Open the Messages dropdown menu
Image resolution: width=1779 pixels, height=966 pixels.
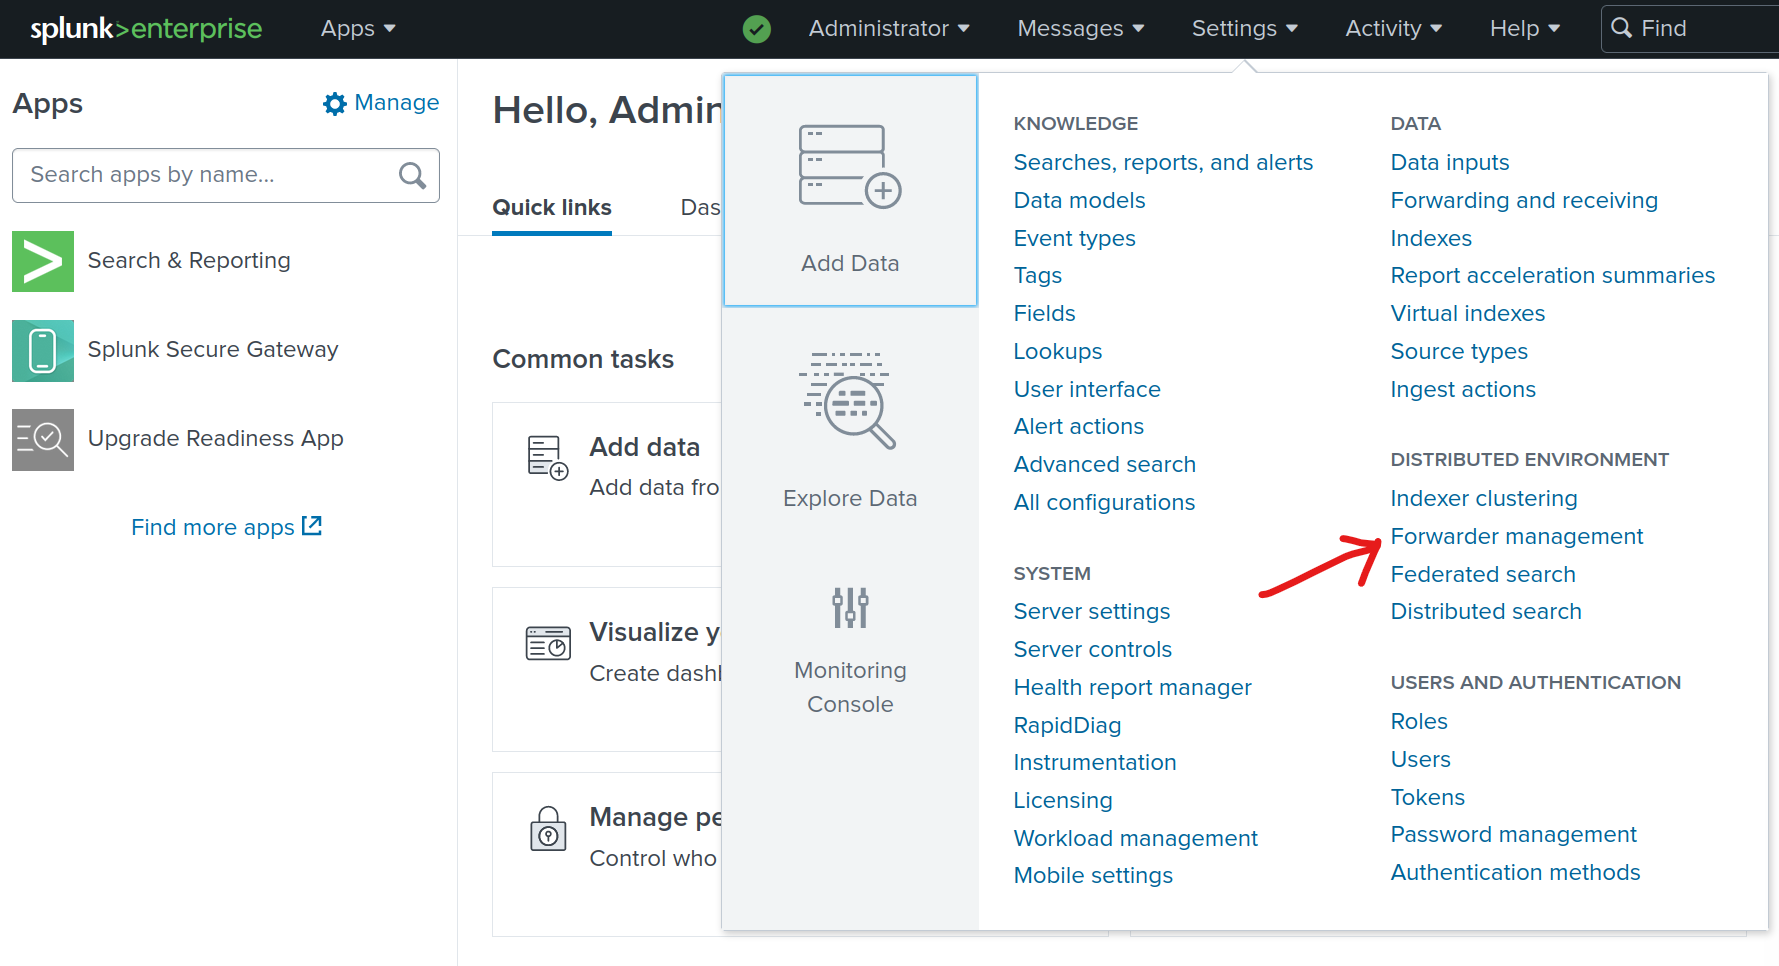[1080, 29]
